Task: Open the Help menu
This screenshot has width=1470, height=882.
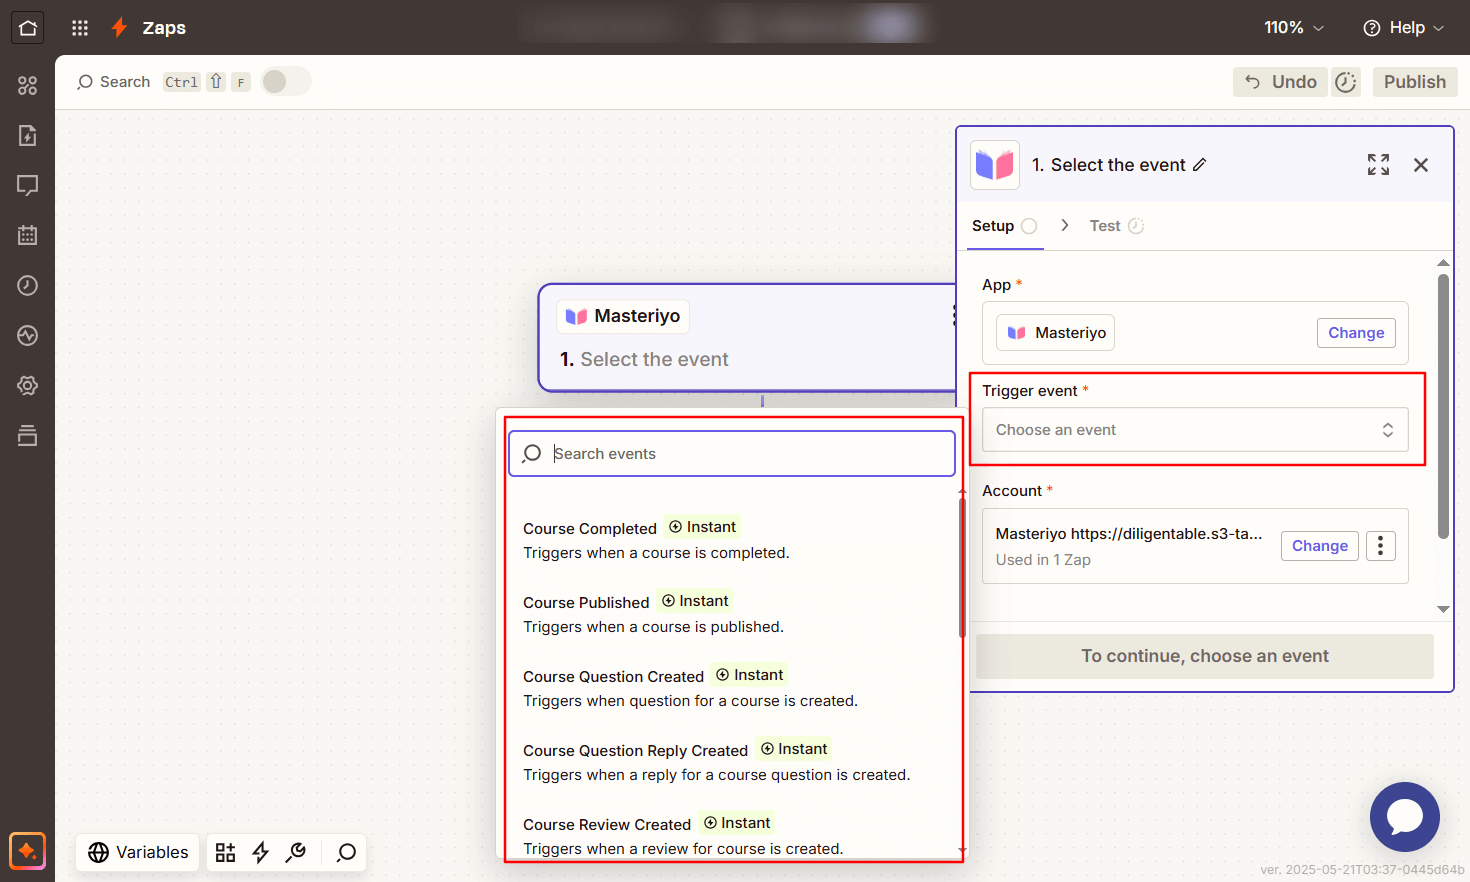Action: [1404, 28]
